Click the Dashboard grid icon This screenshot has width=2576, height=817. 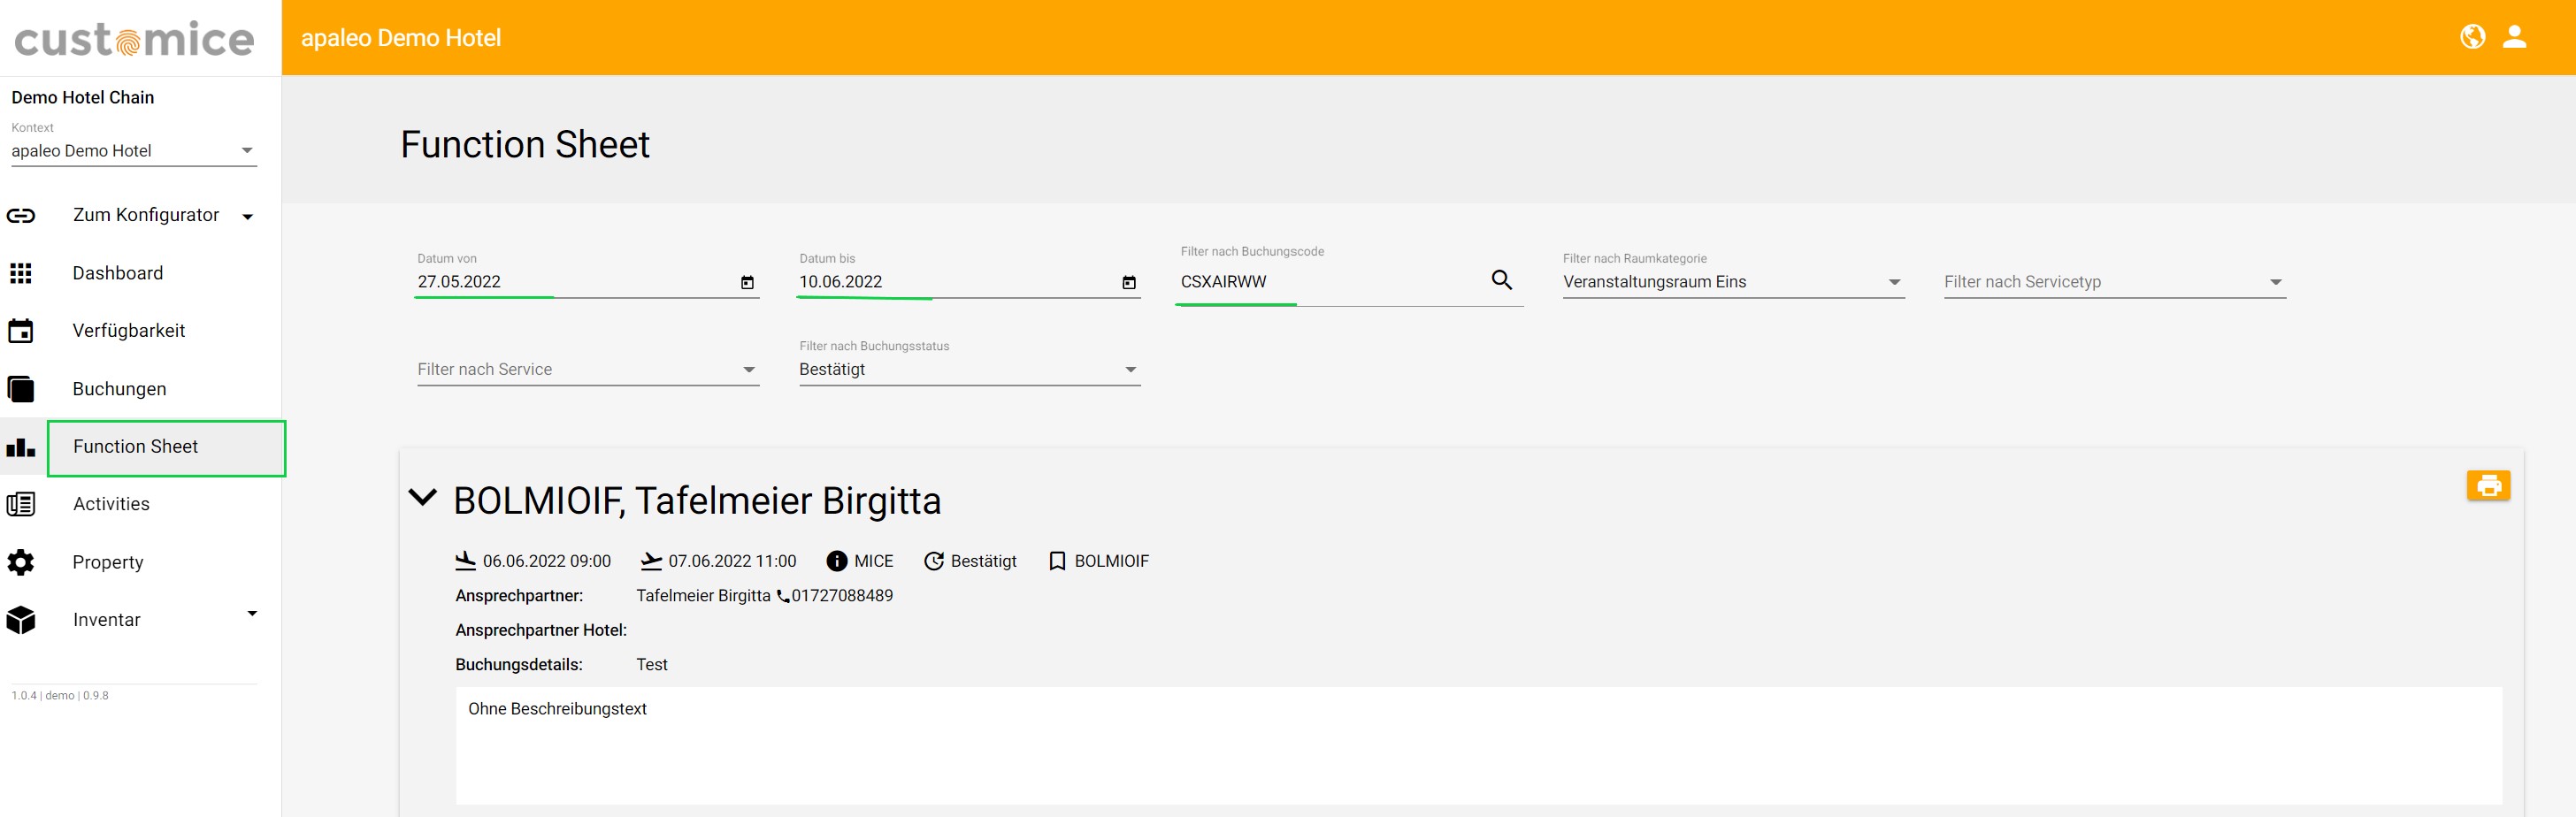point(21,273)
